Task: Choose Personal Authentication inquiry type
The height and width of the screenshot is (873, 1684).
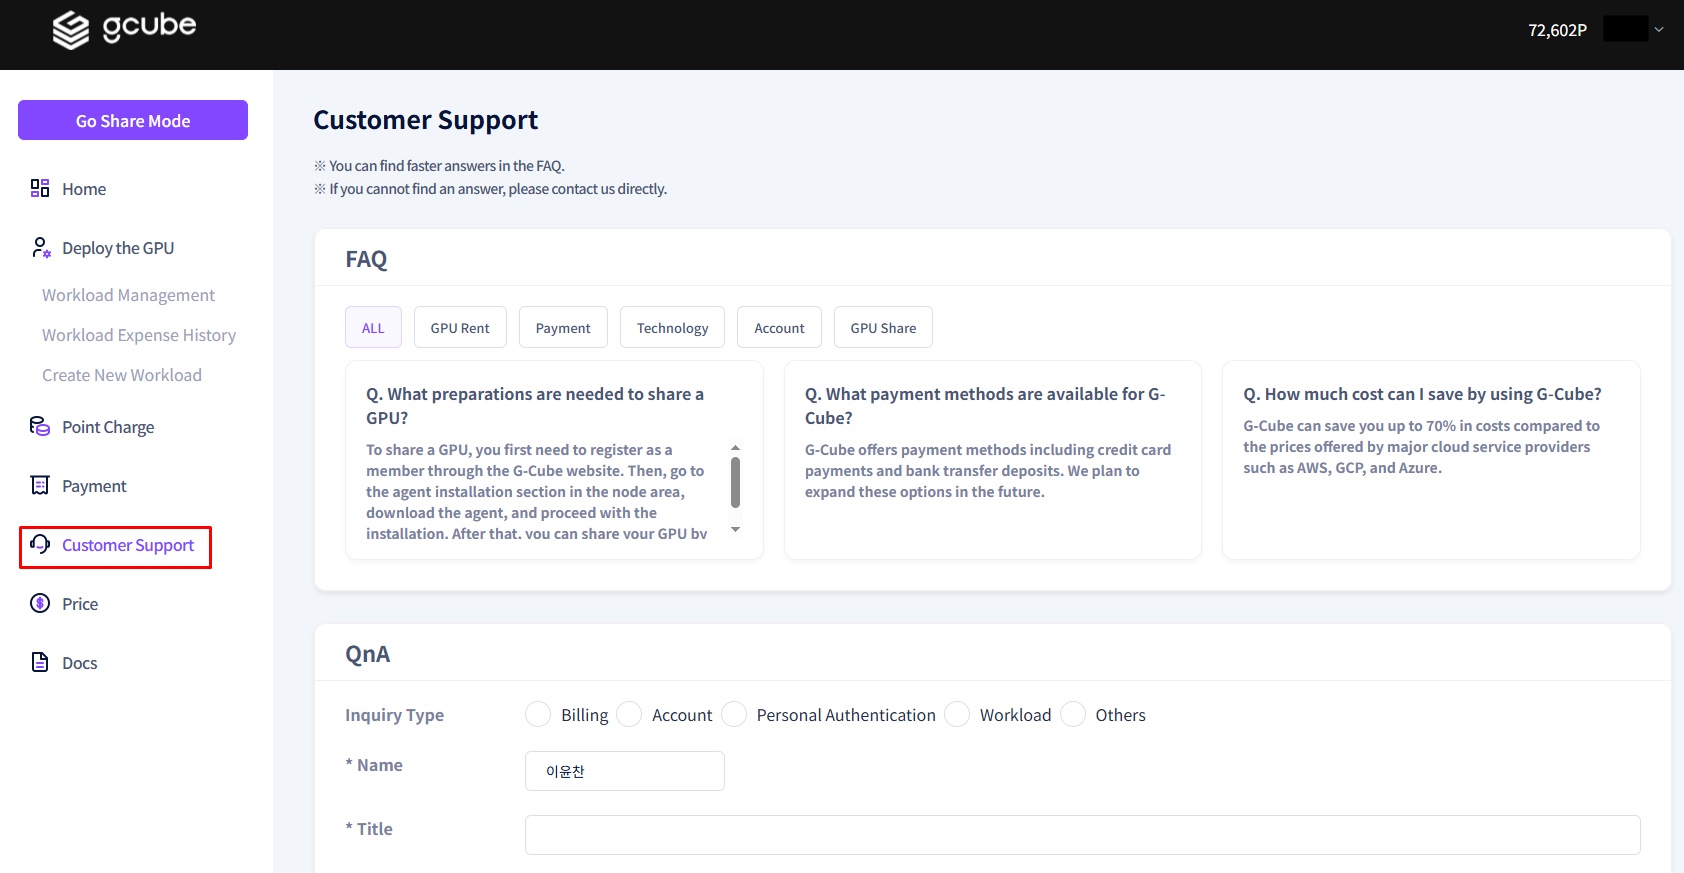Action: point(734,714)
